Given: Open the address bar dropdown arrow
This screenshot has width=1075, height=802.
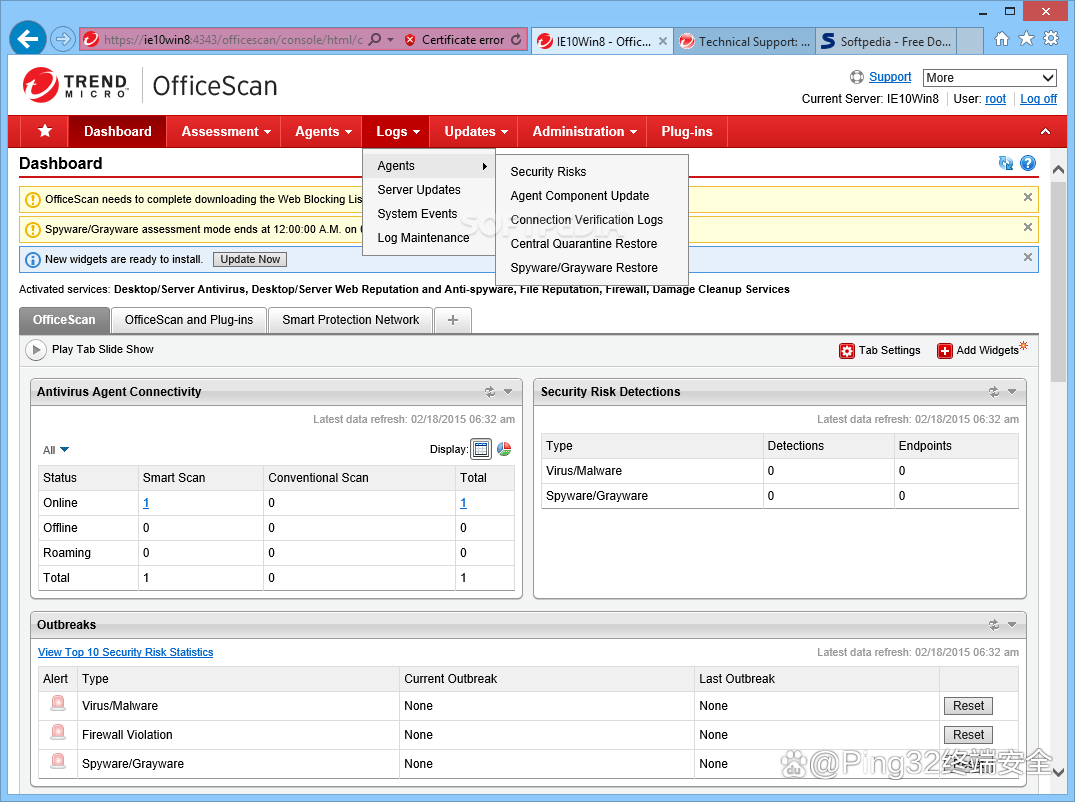Looking at the screenshot, I should pos(390,40).
